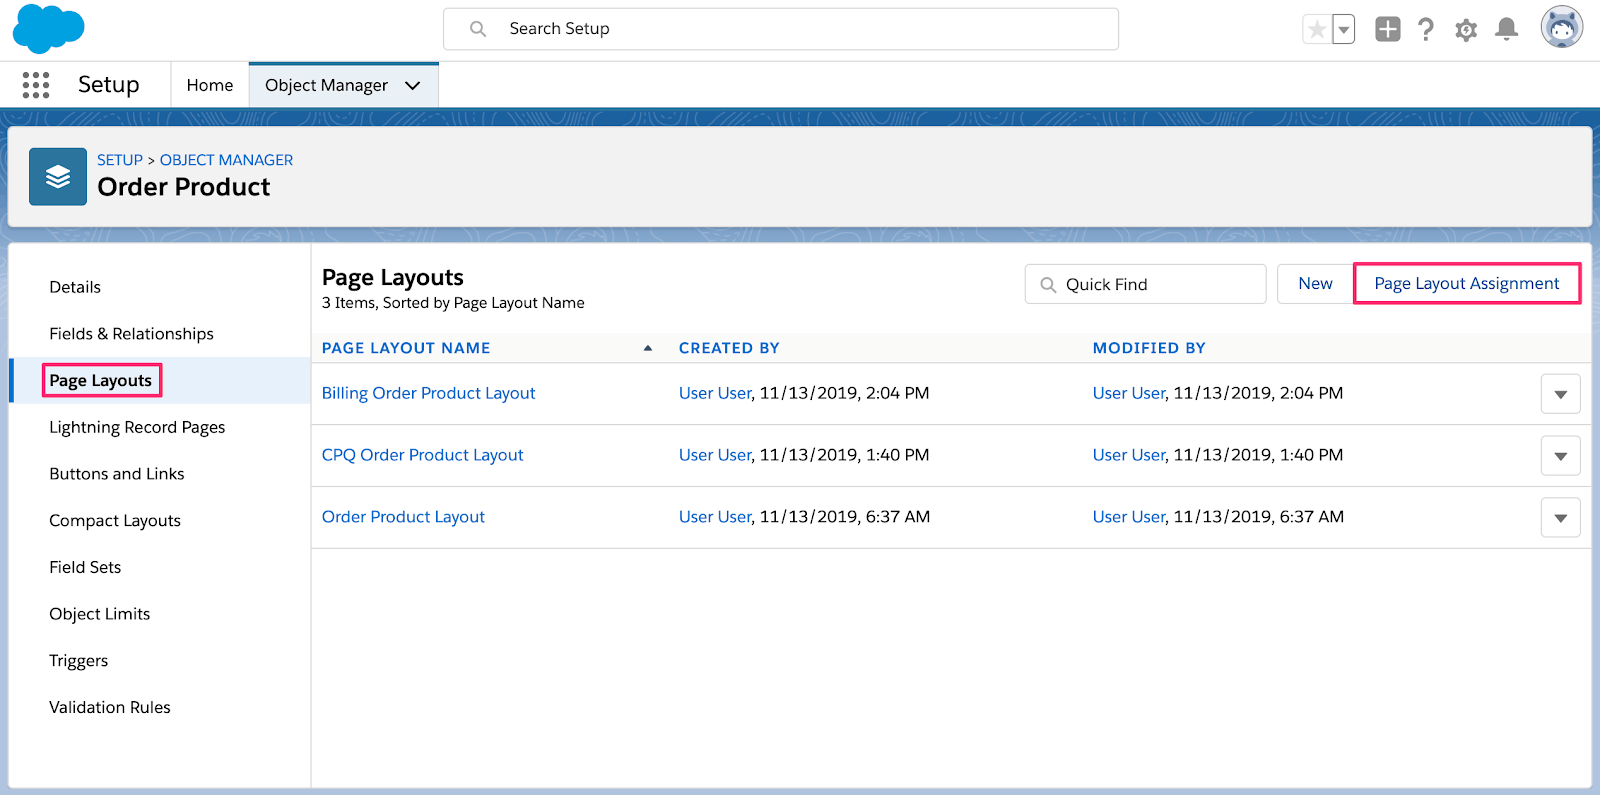The height and width of the screenshot is (795, 1600).
Task: Open Lightning Record Pages in the sidebar
Action: point(137,427)
